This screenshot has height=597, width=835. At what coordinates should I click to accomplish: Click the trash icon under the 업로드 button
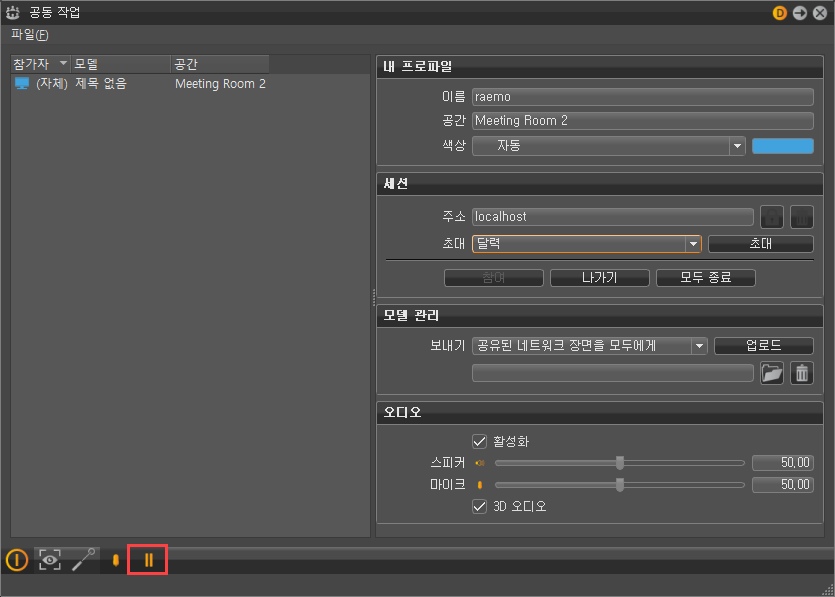click(802, 373)
